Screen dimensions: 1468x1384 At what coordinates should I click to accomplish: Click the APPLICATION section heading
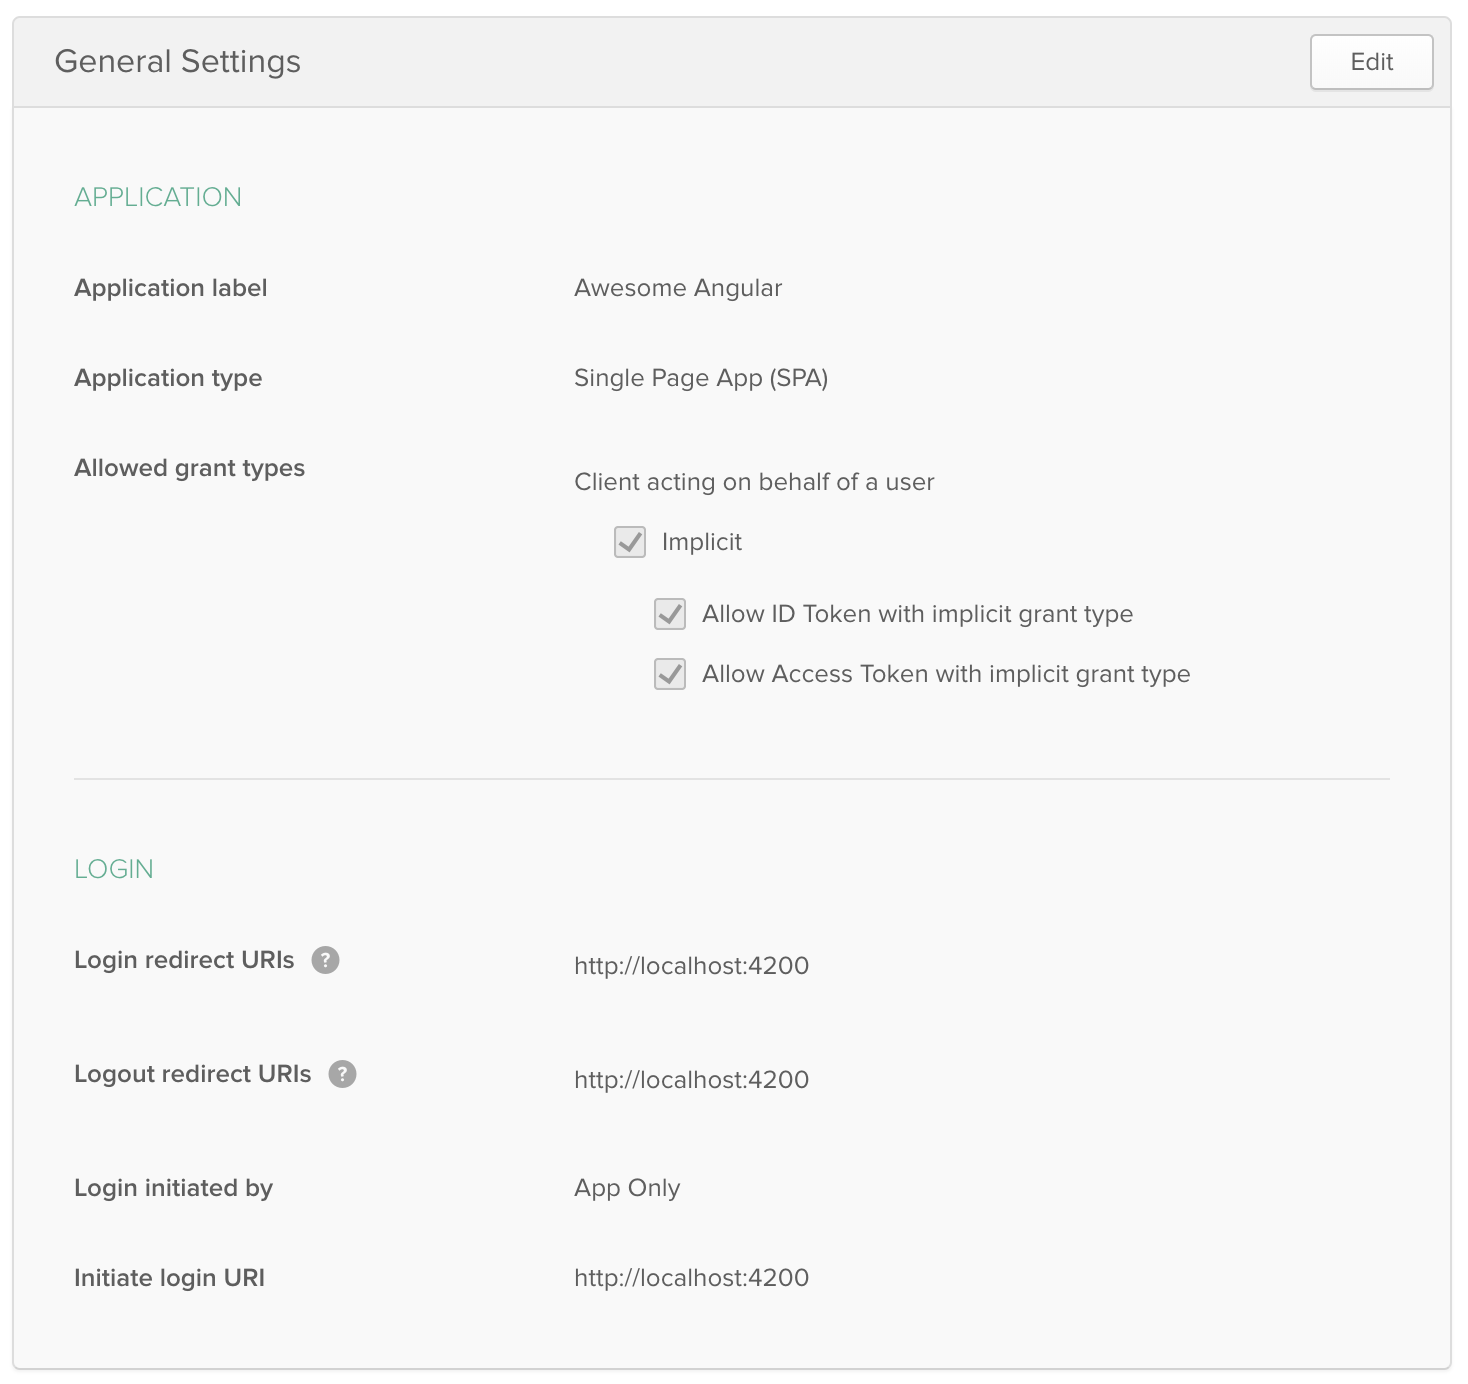click(158, 197)
